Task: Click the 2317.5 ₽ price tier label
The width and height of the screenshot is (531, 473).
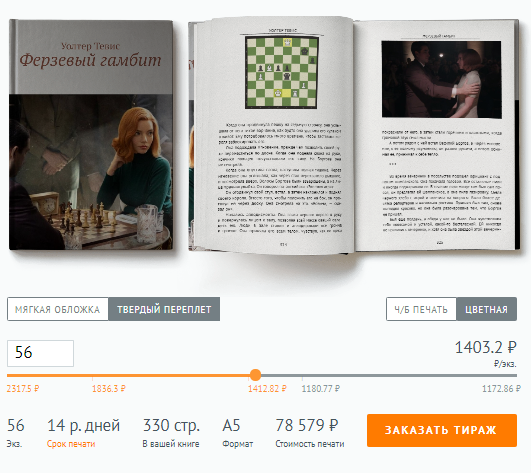Action: (x=23, y=388)
